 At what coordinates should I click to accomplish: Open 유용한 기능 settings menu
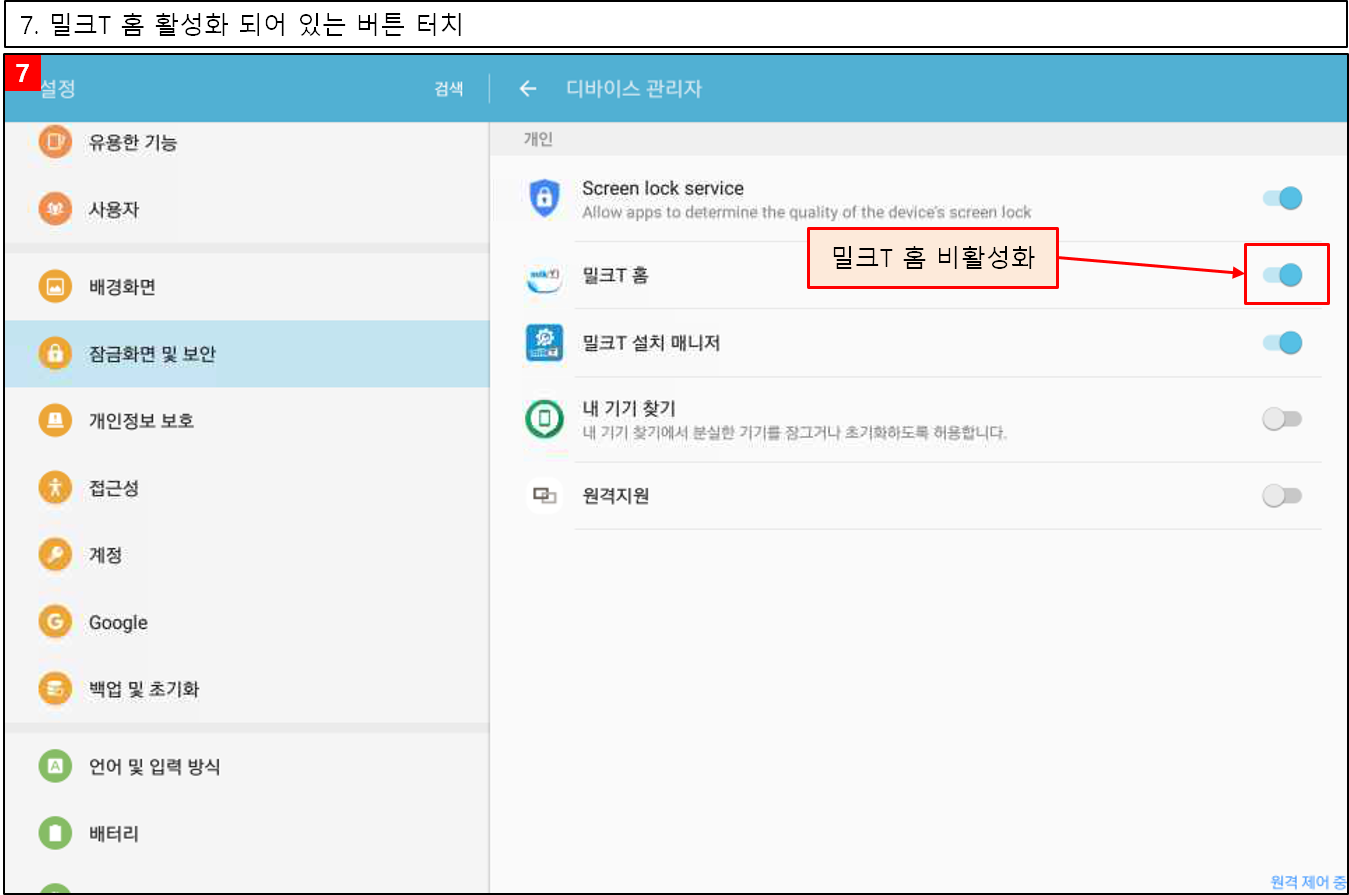247,142
